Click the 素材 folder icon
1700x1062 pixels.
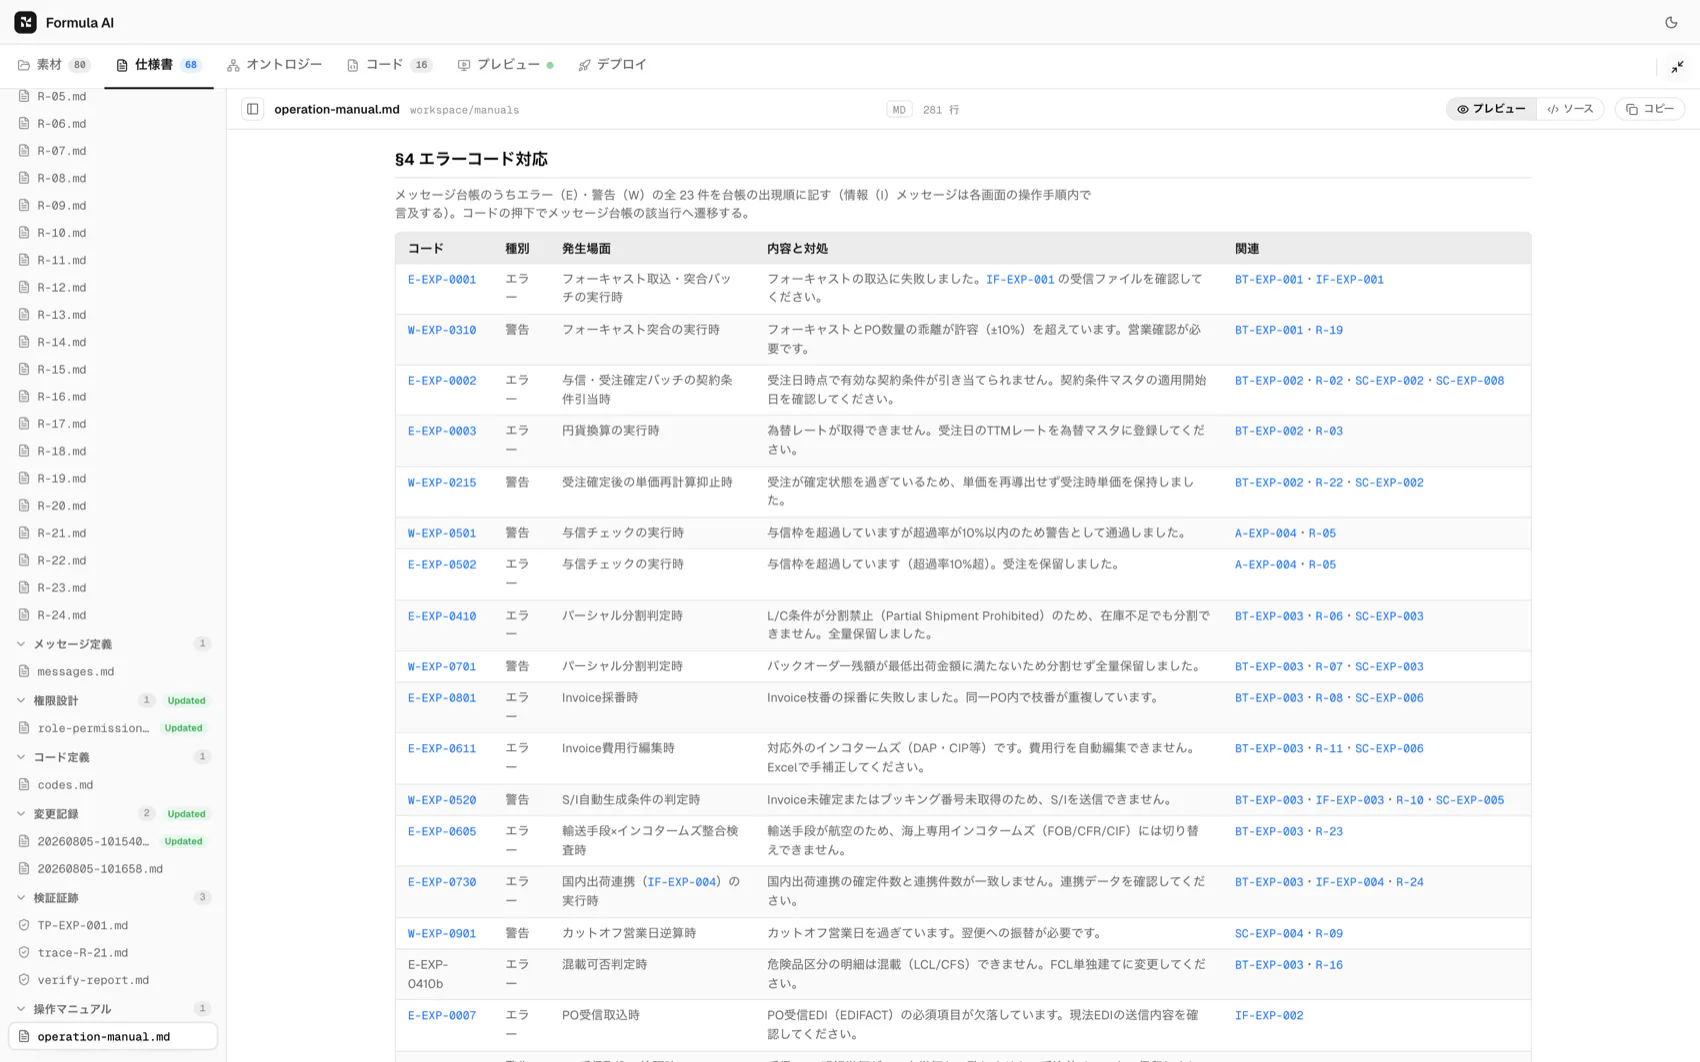pos(24,65)
